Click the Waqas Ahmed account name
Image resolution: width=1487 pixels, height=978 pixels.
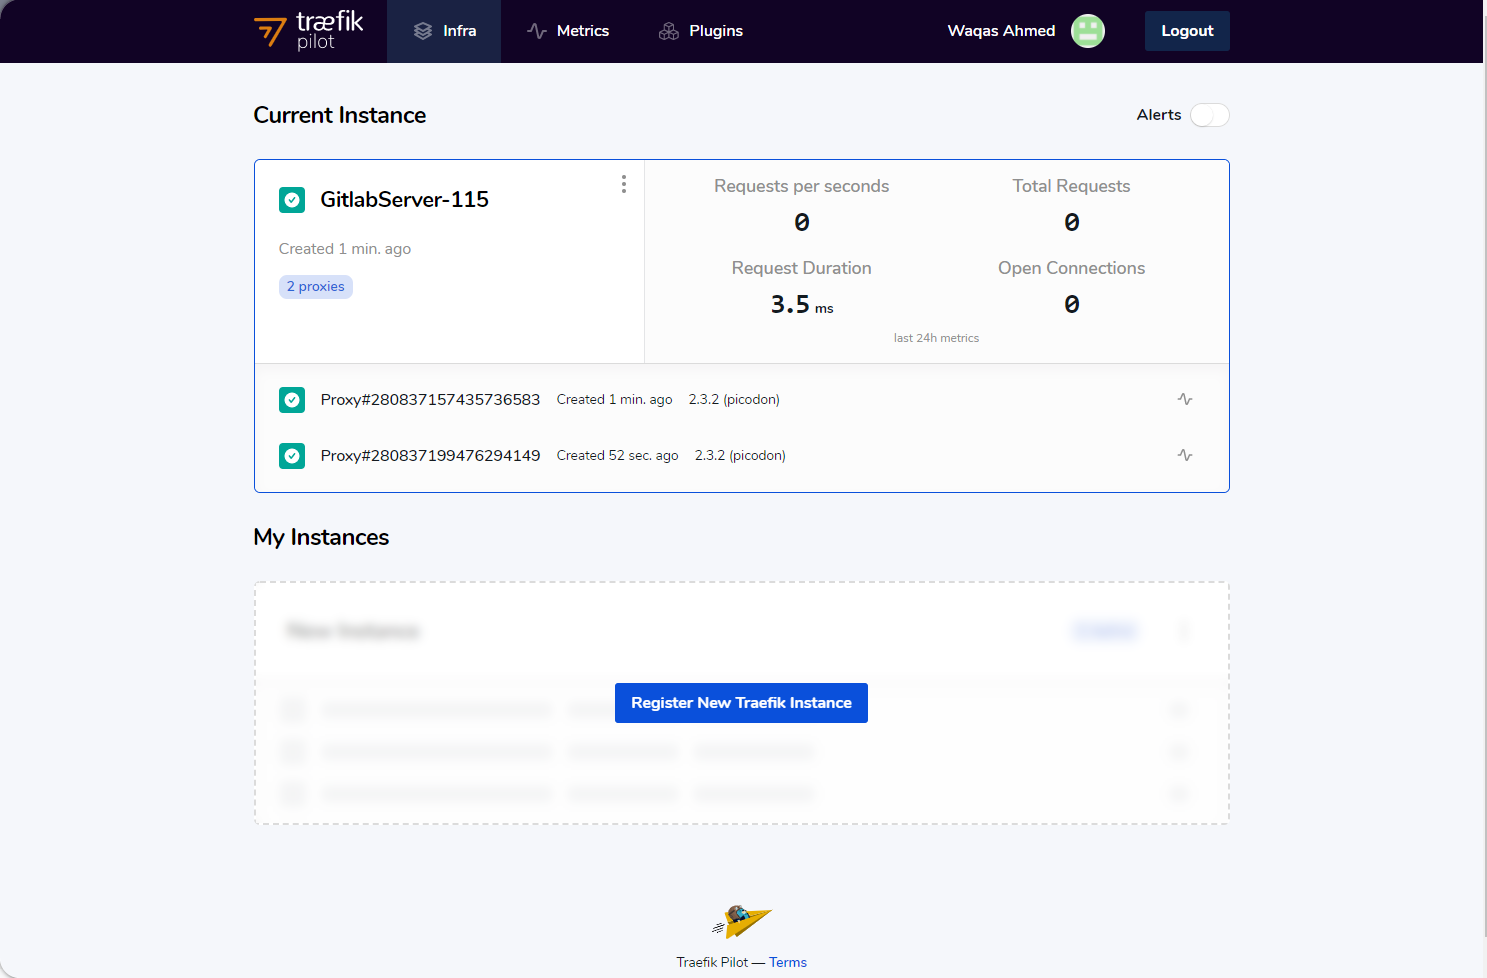pyautogui.click(x=1000, y=31)
